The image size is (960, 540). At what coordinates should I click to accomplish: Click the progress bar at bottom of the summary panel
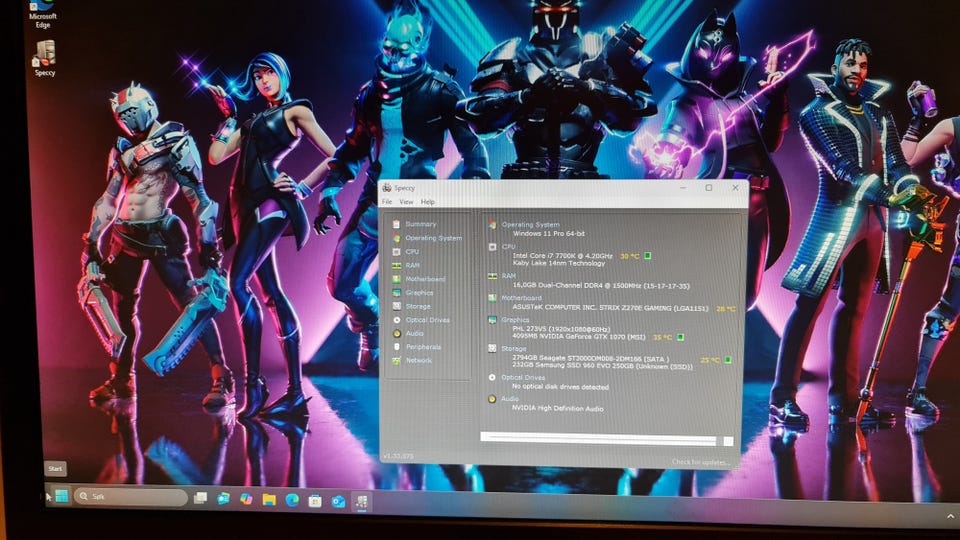point(598,438)
